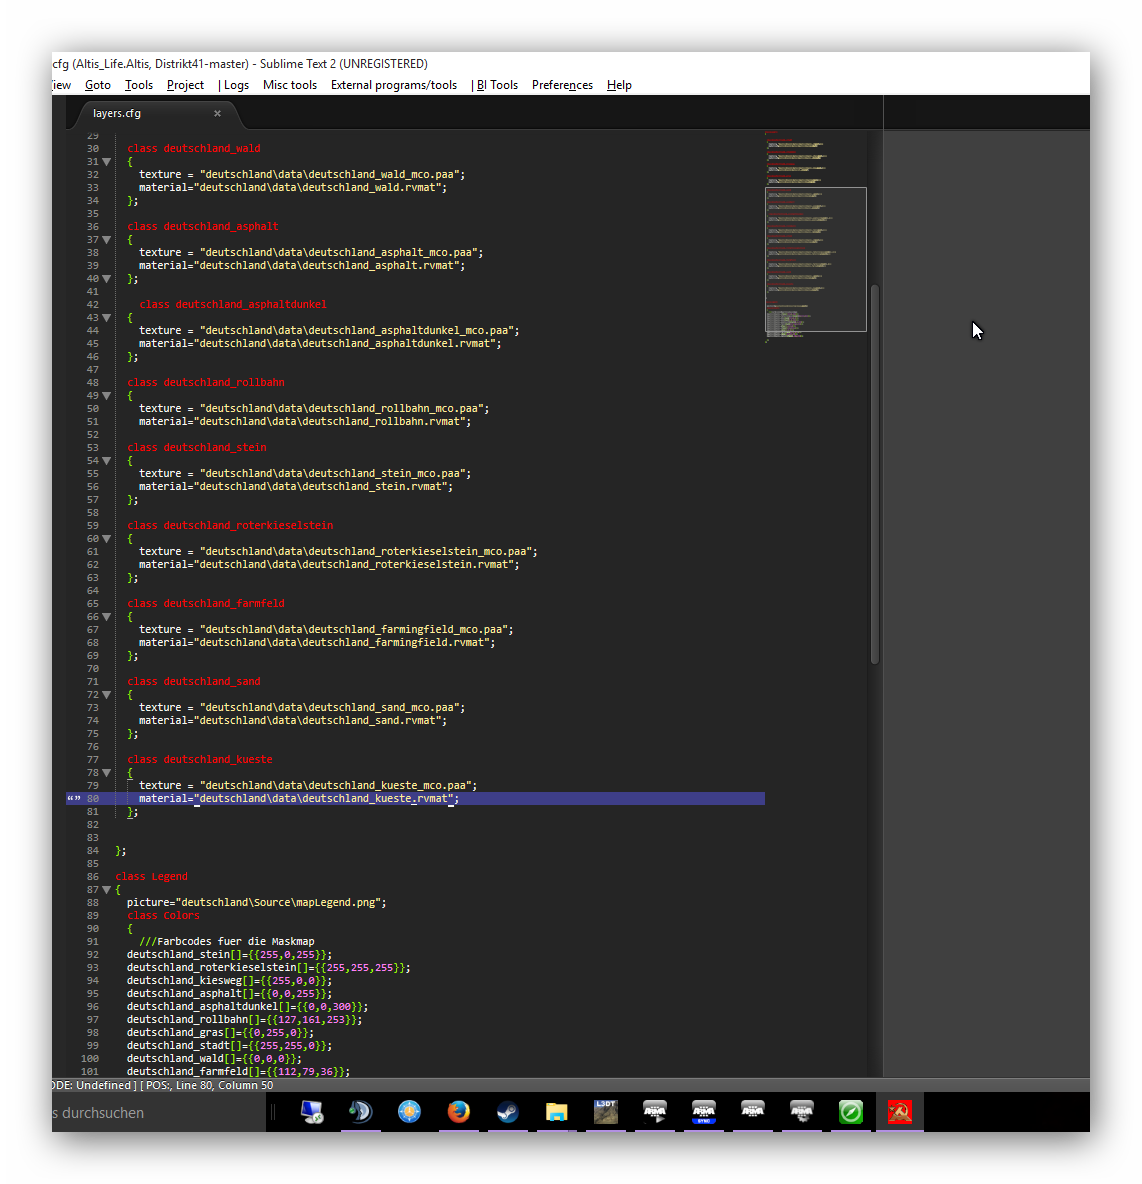Launch Steam from the taskbar
1142x1184 pixels.
tap(508, 1112)
